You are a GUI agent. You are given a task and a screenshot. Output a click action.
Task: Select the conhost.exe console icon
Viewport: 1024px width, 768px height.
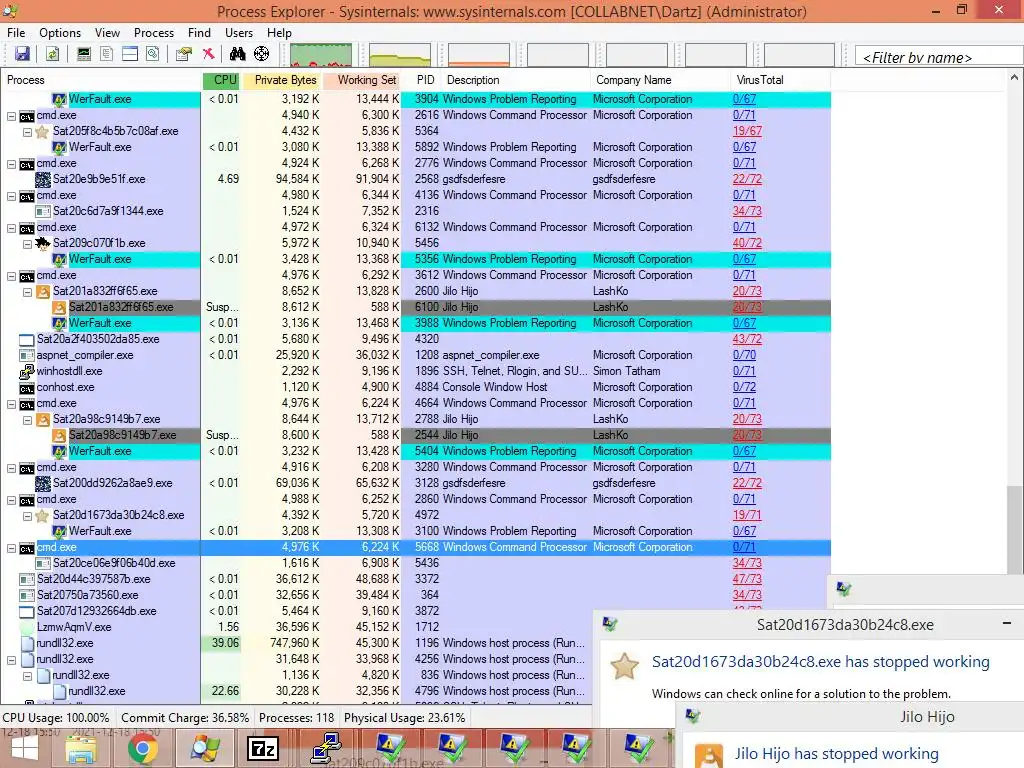click(x=27, y=388)
